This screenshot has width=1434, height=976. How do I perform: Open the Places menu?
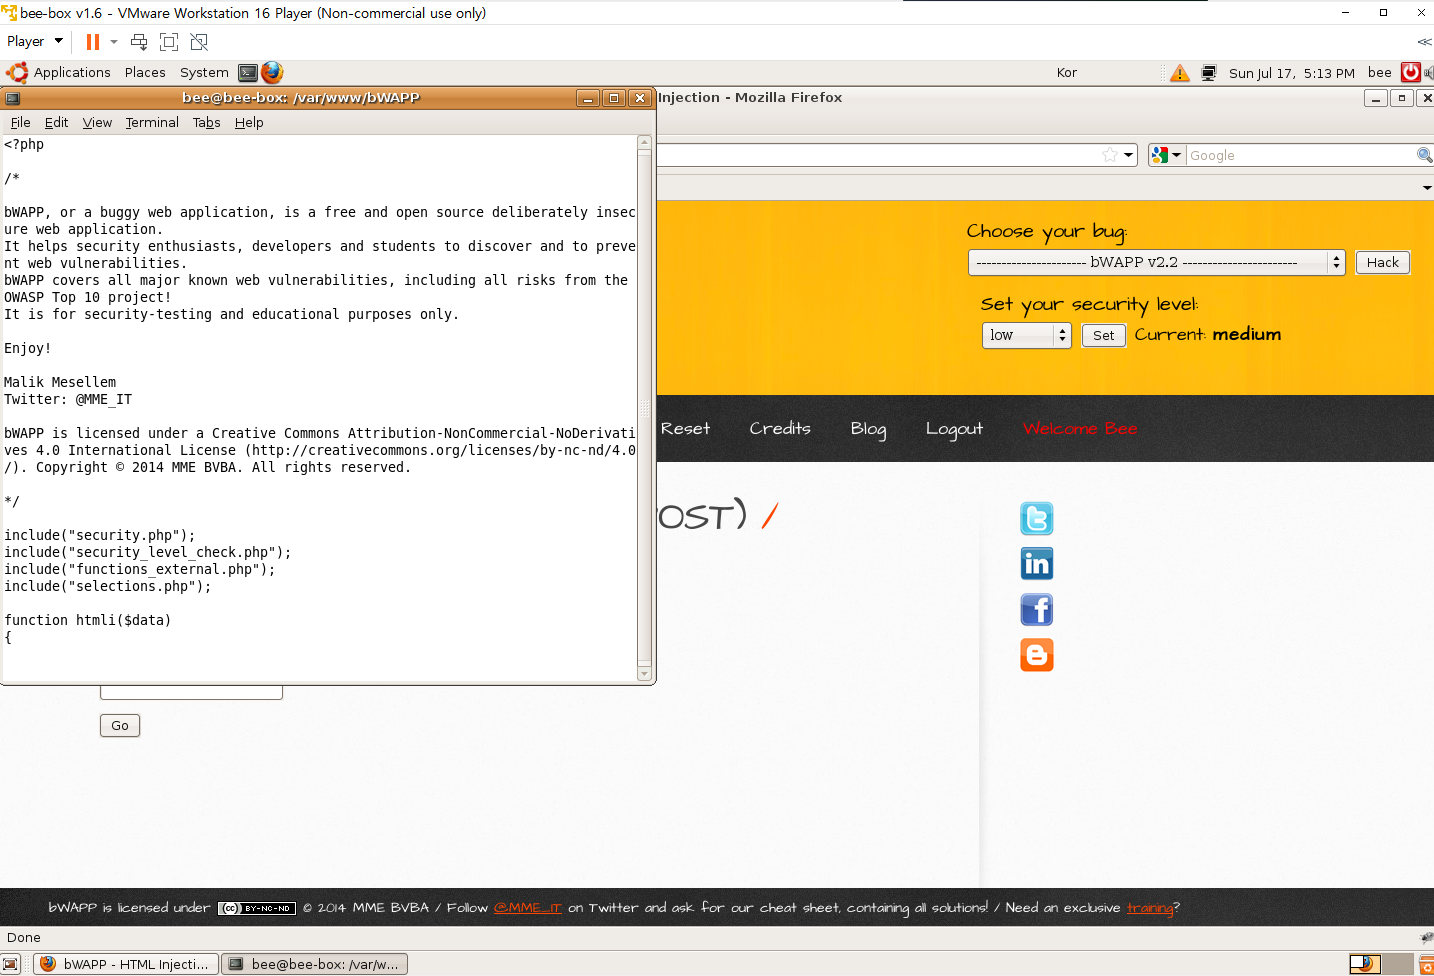tap(145, 72)
